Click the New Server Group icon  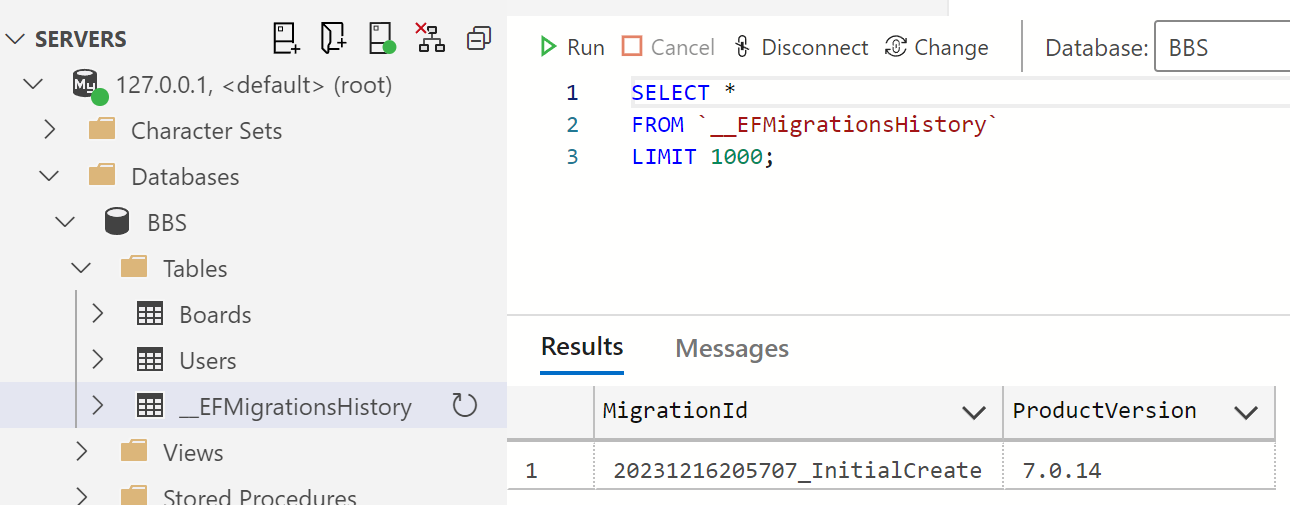pyautogui.click(x=333, y=39)
